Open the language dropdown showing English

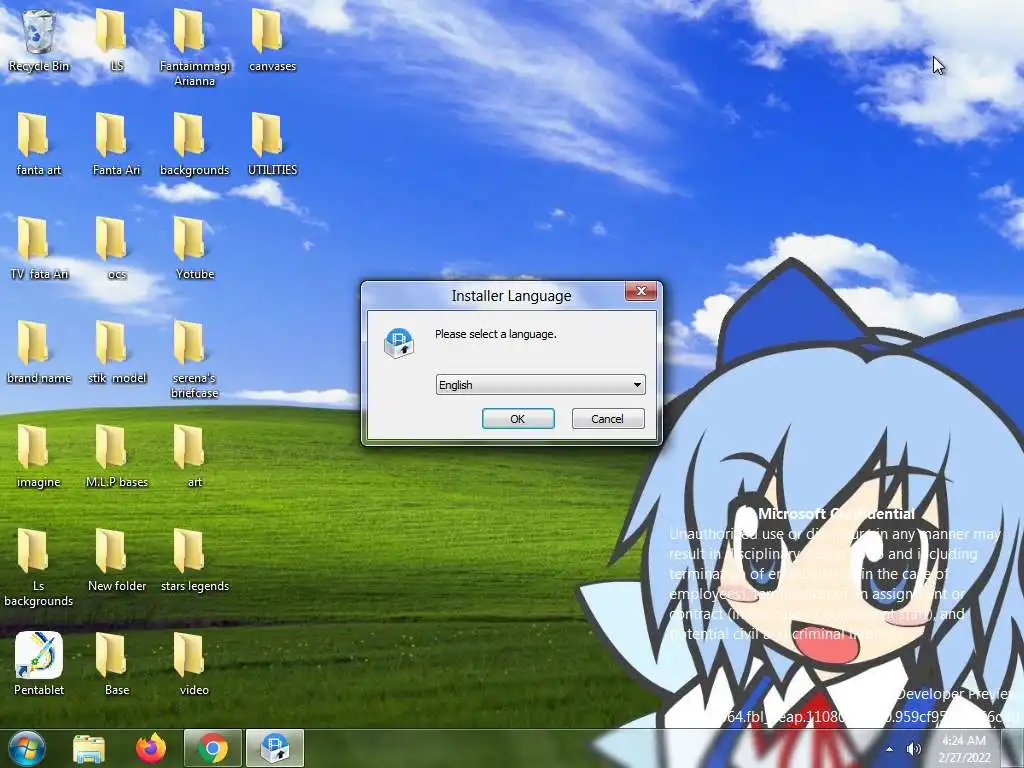point(541,385)
